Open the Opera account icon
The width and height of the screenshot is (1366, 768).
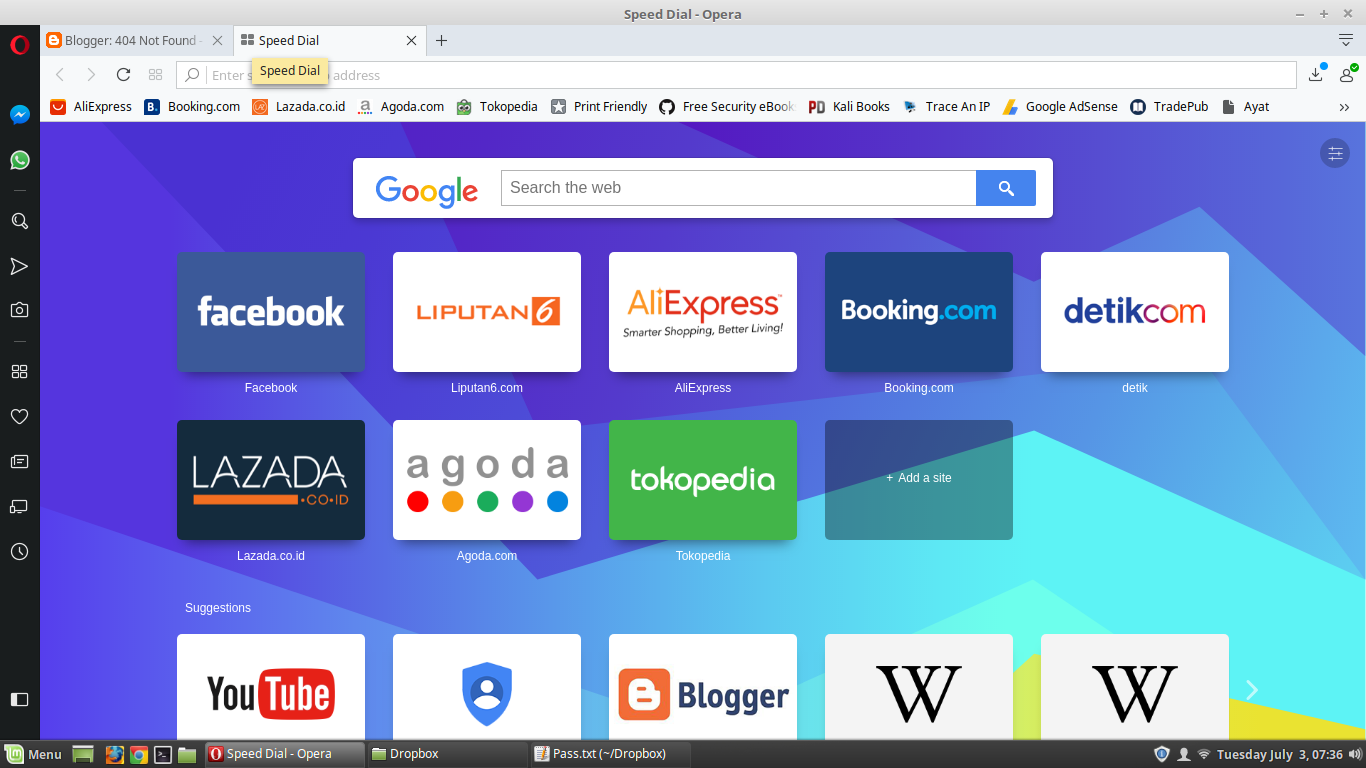(x=1346, y=74)
